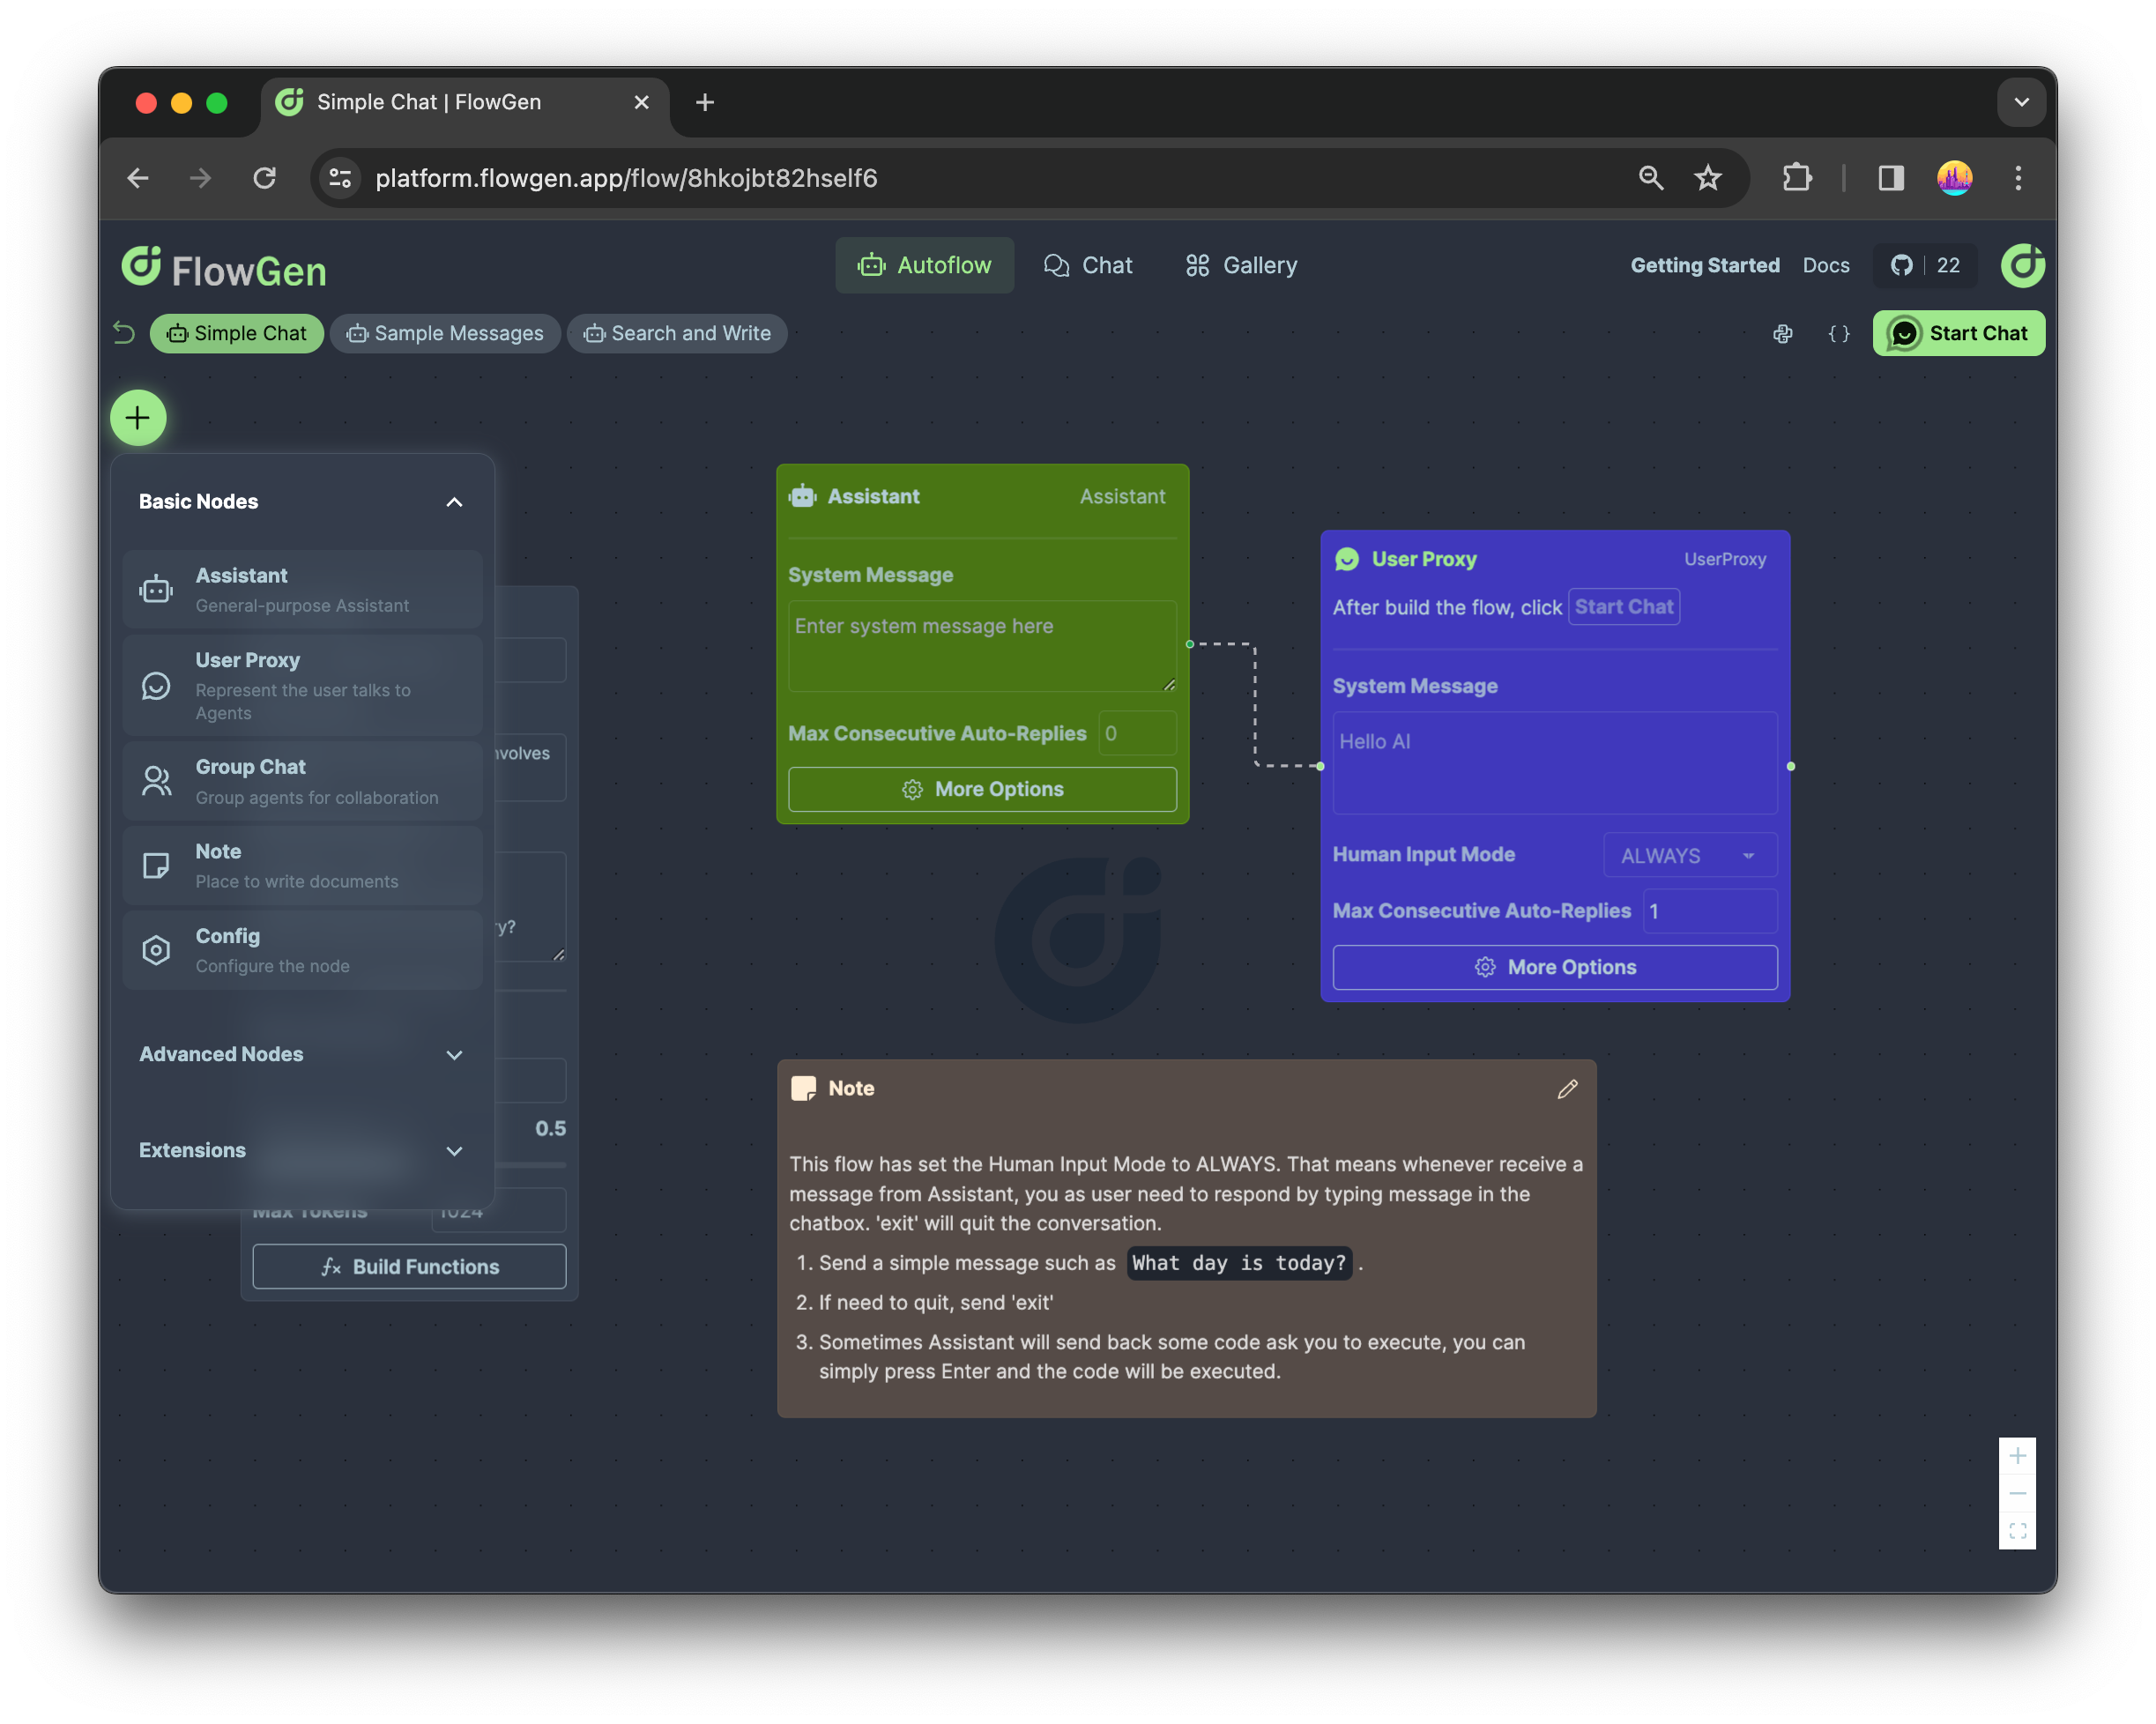This screenshot has width=2156, height=1724.
Task: Open the site information icon in address bar
Action: 340,178
